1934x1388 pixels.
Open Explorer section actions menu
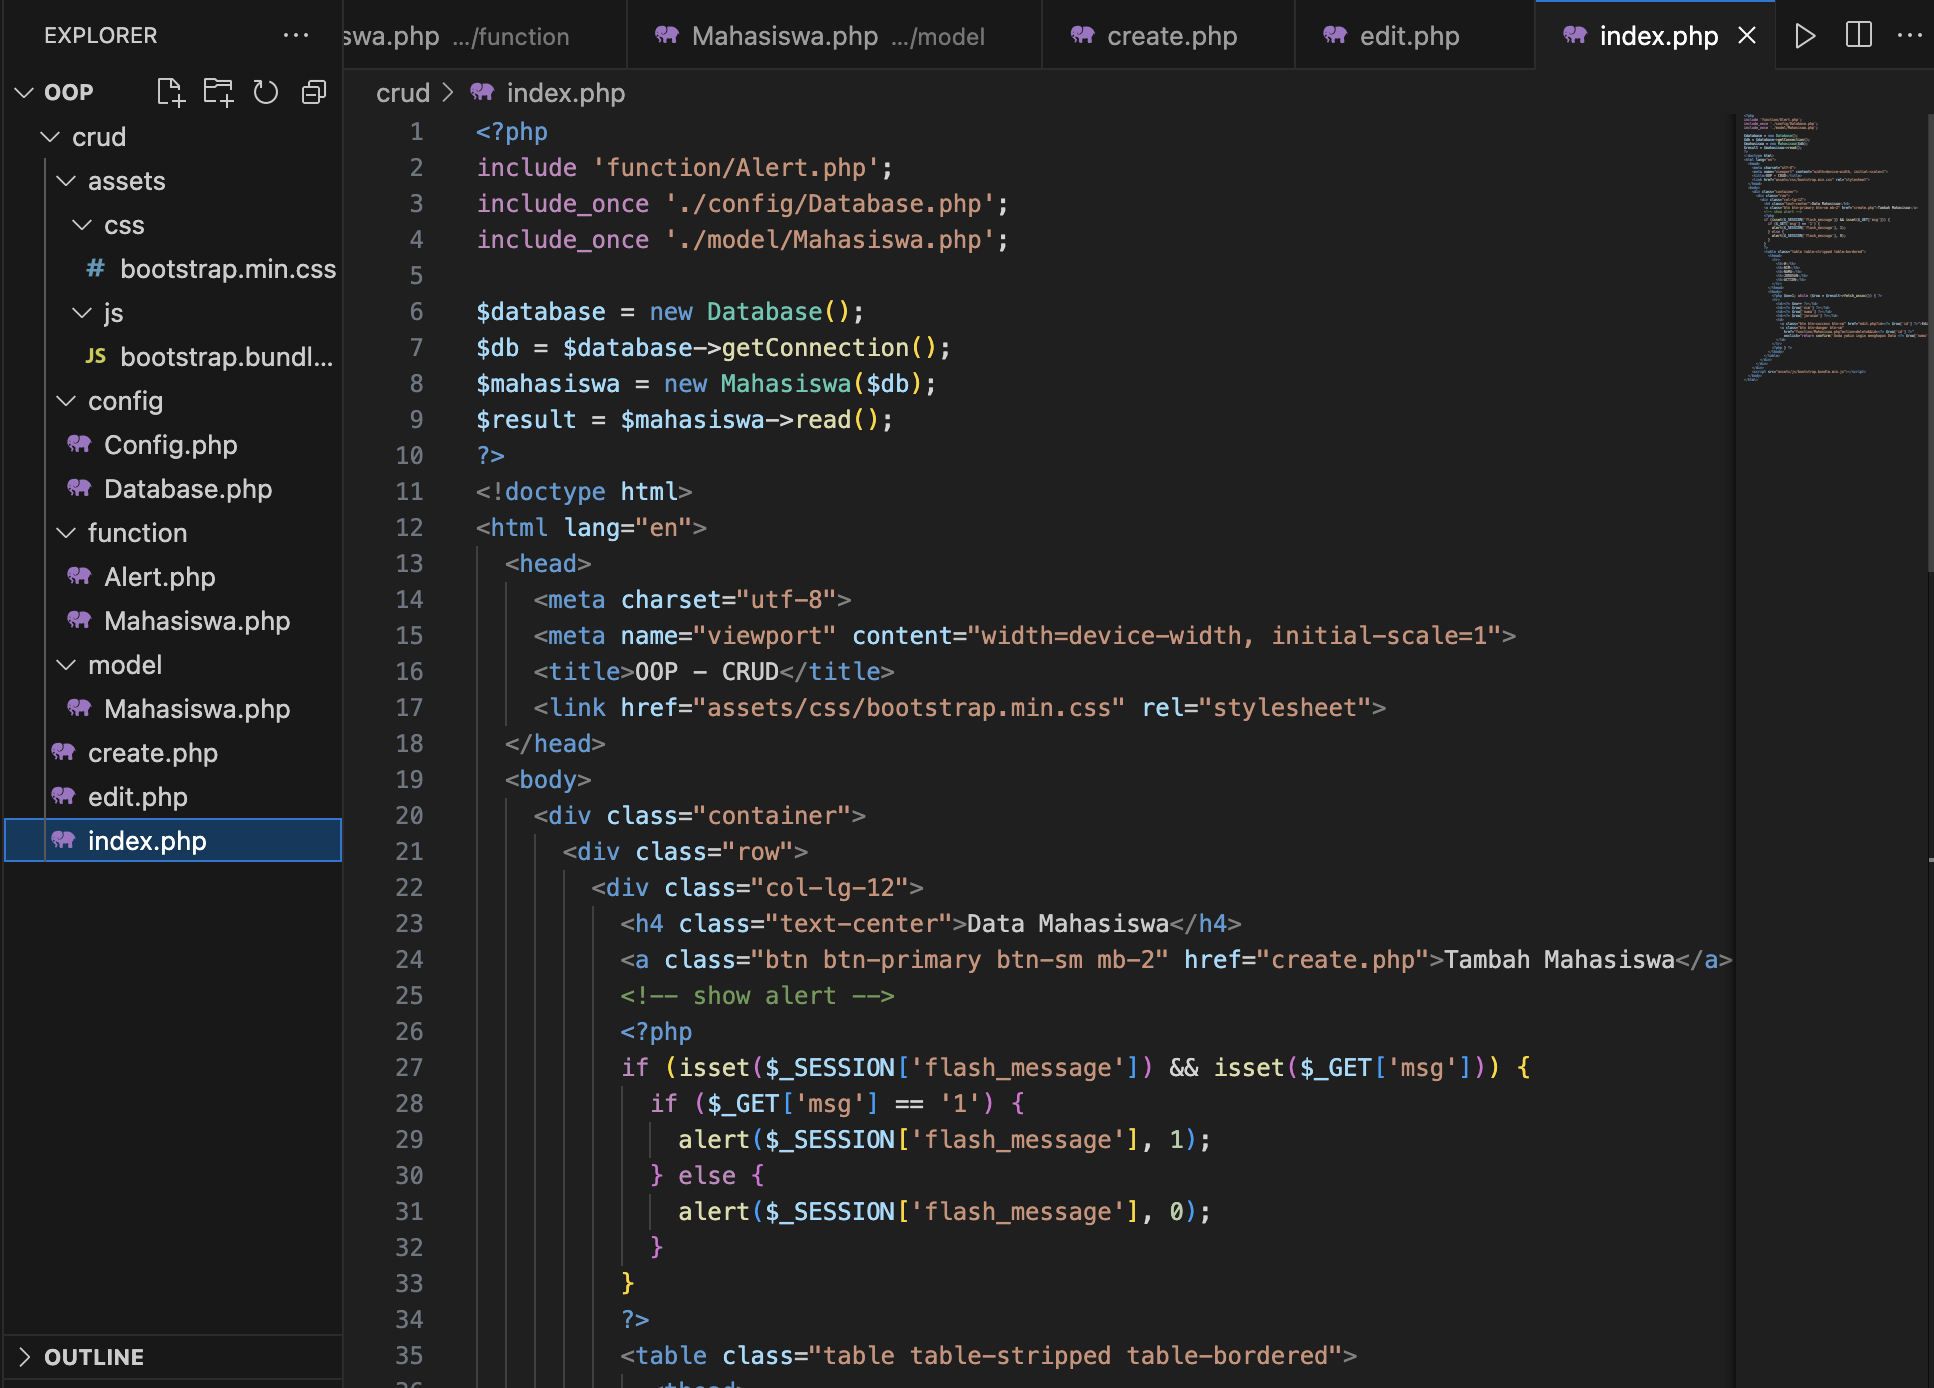[x=295, y=34]
